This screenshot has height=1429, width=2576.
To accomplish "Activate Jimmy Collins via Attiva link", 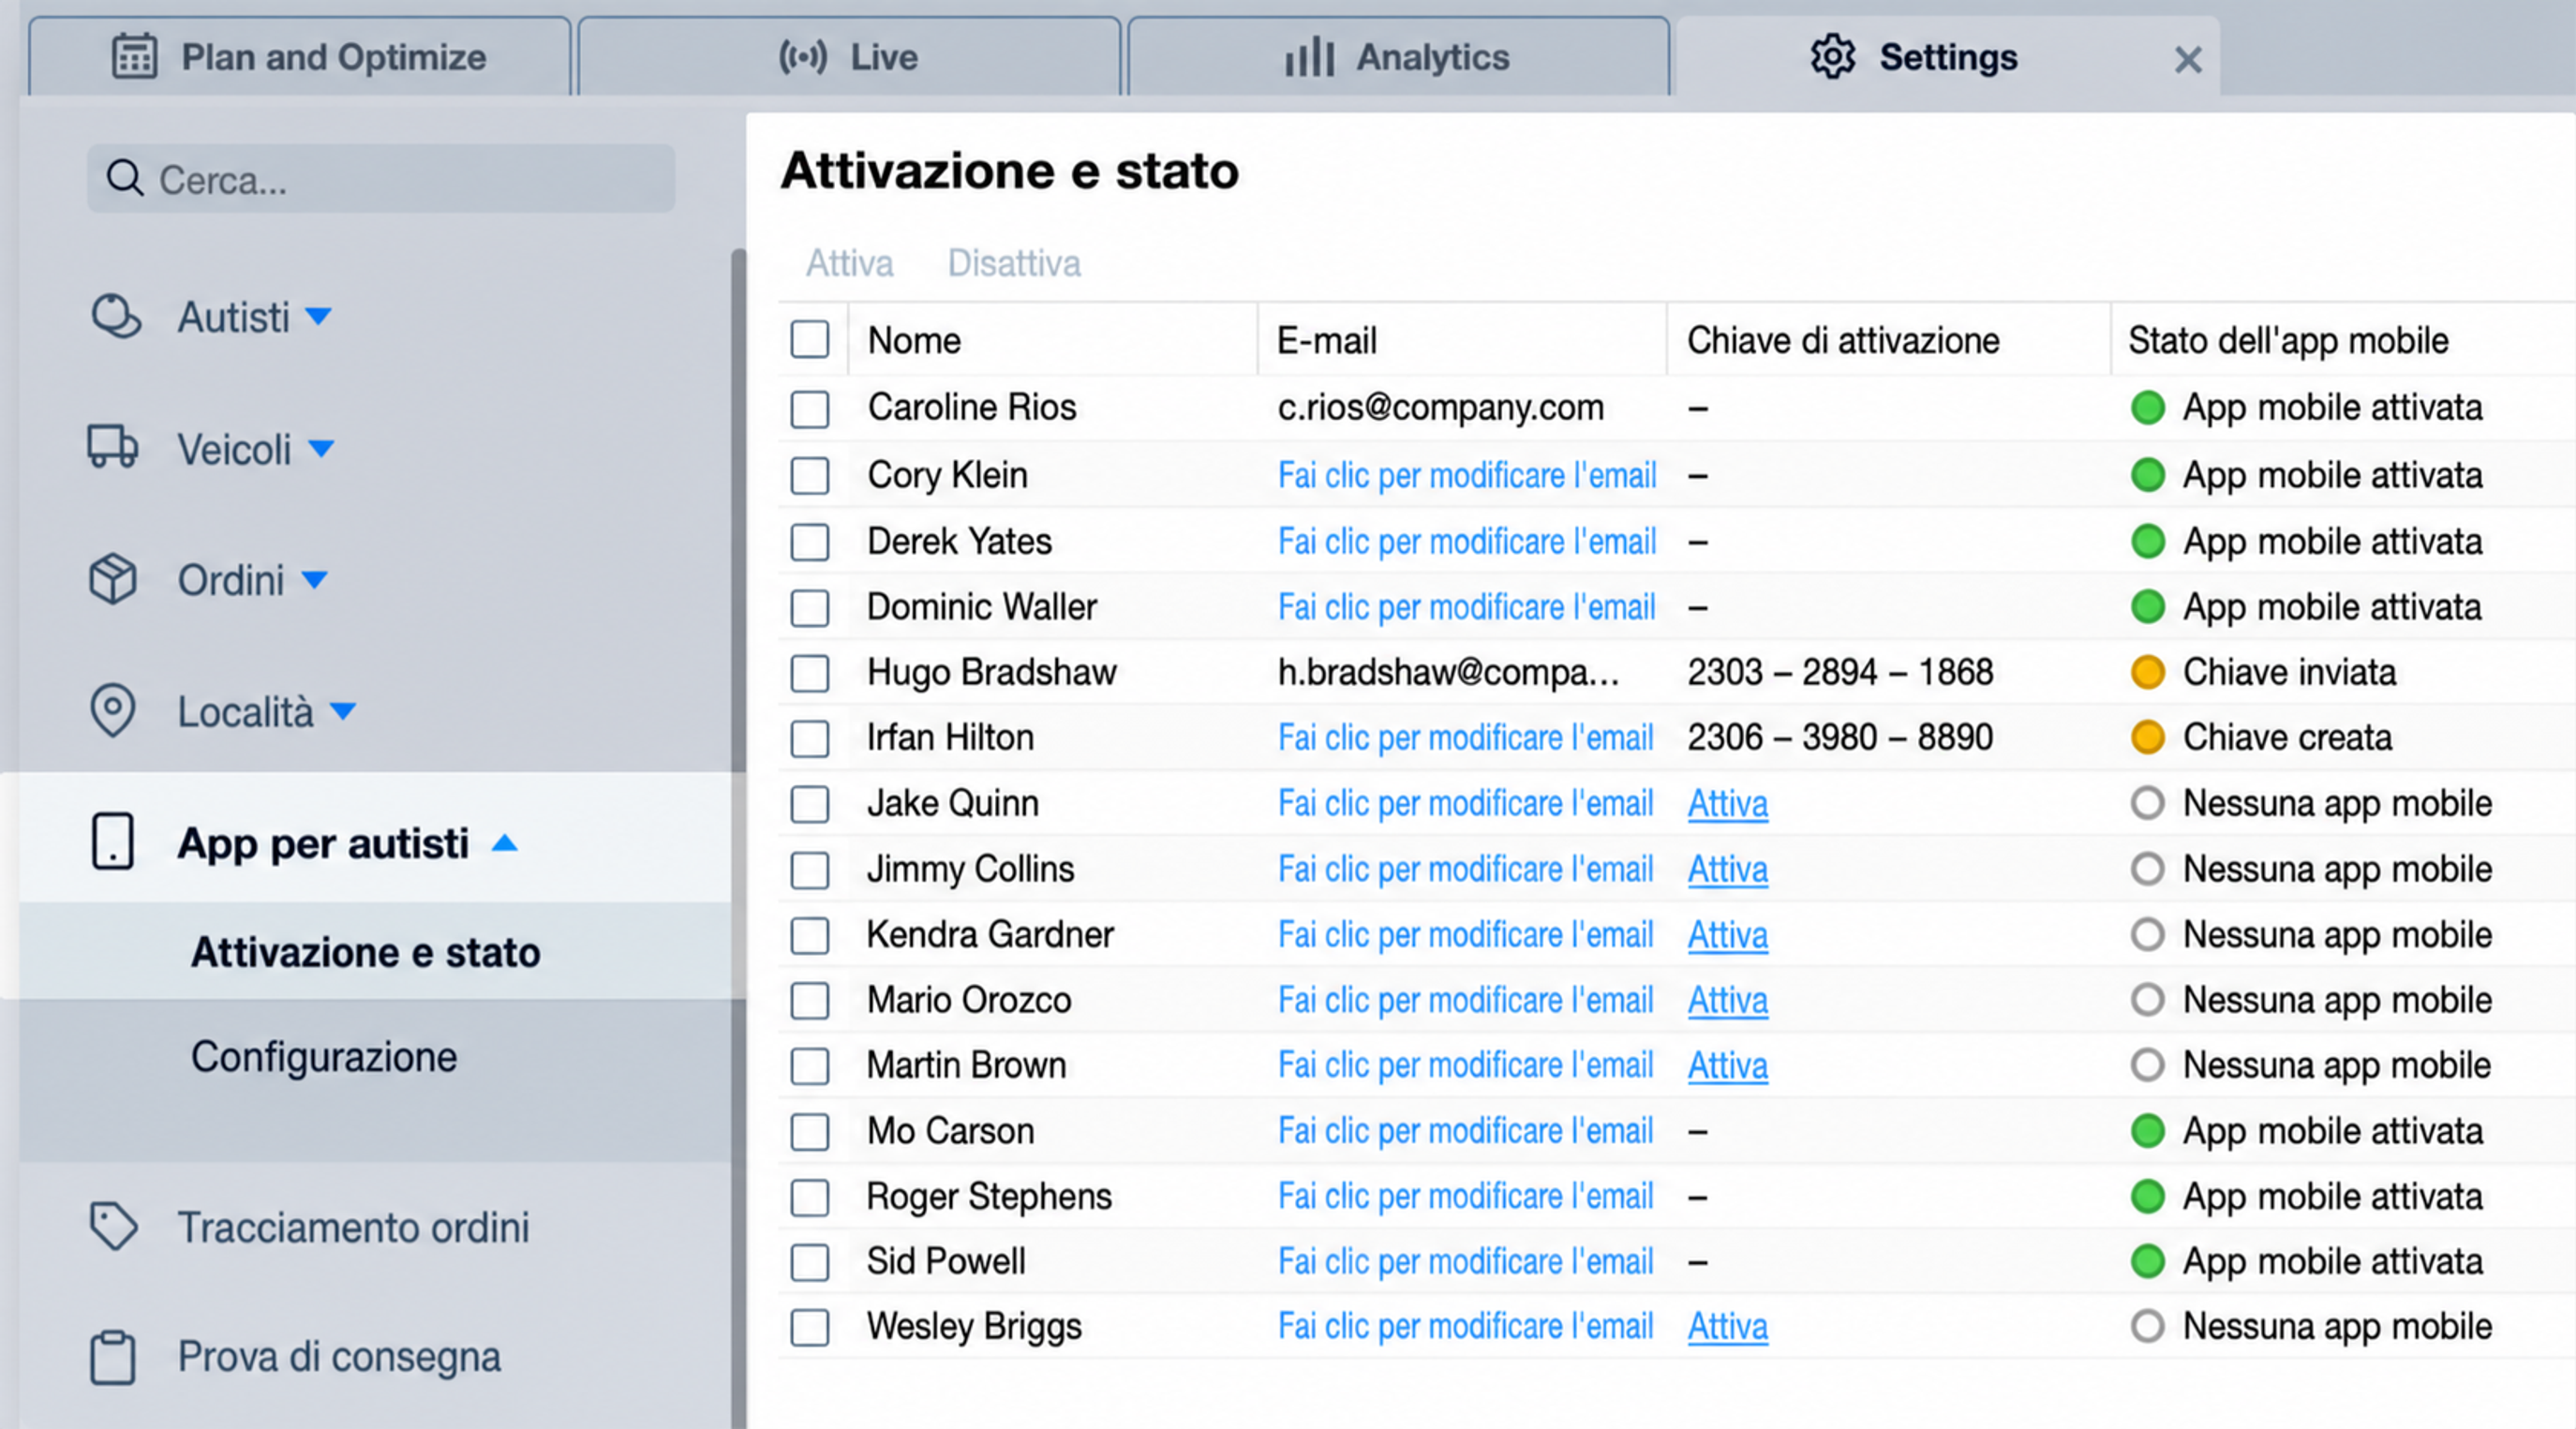I will [x=1728, y=870].
